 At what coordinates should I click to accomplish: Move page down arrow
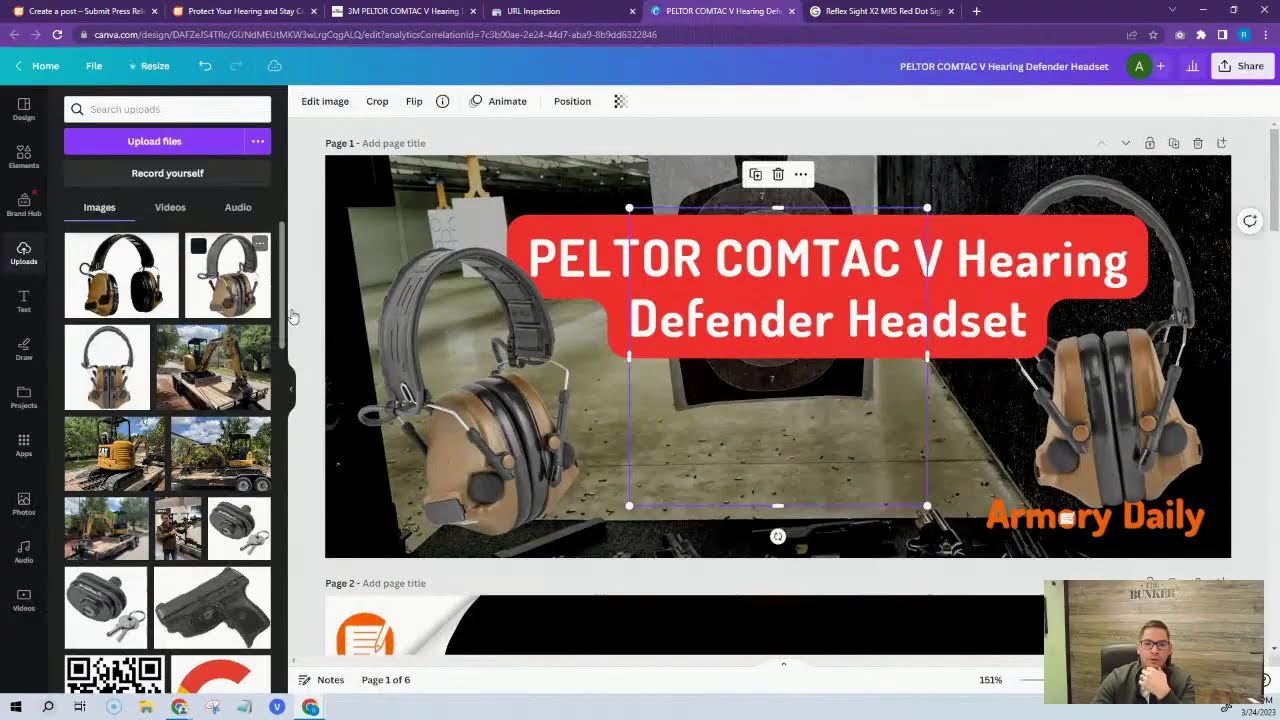coord(1126,143)
